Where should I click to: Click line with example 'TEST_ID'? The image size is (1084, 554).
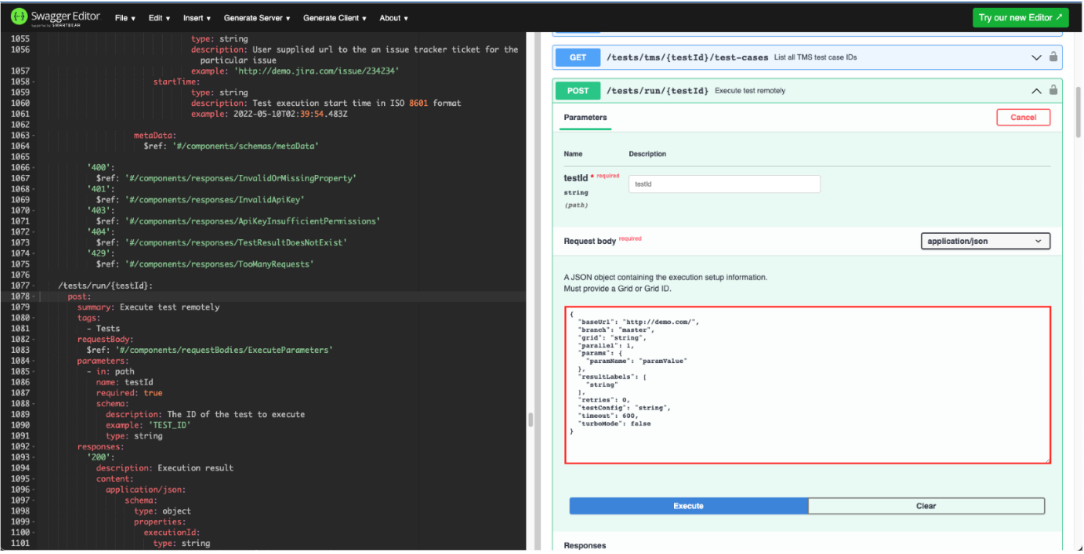click(147, 425)
